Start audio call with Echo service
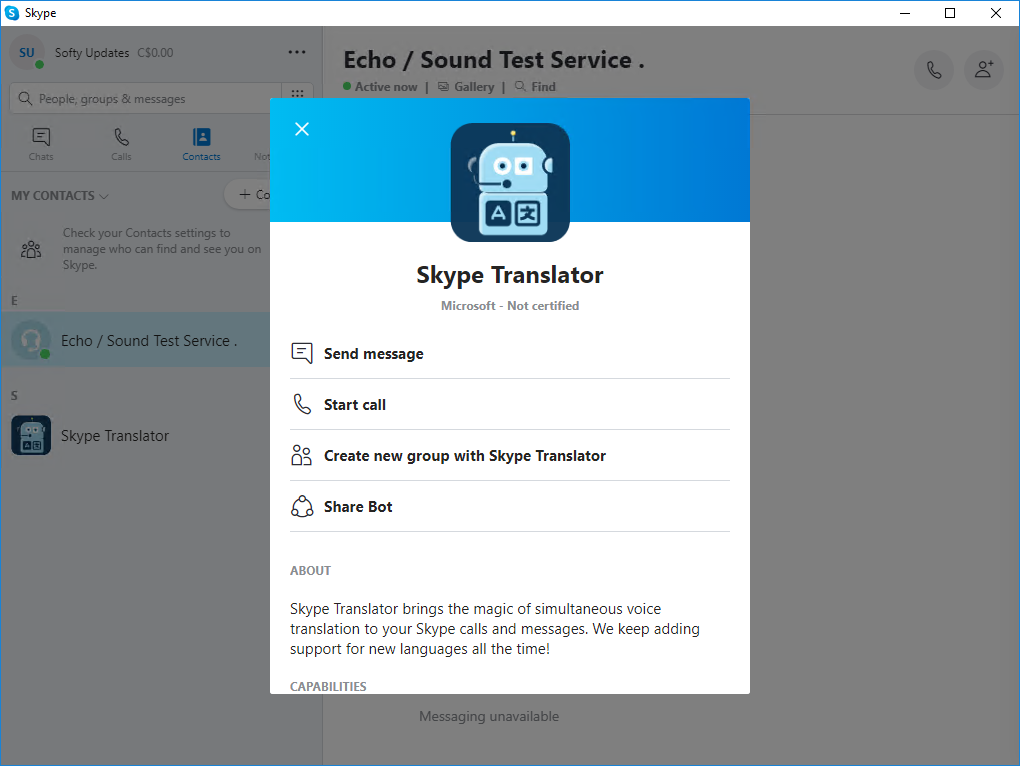 [x=934, y=70]
